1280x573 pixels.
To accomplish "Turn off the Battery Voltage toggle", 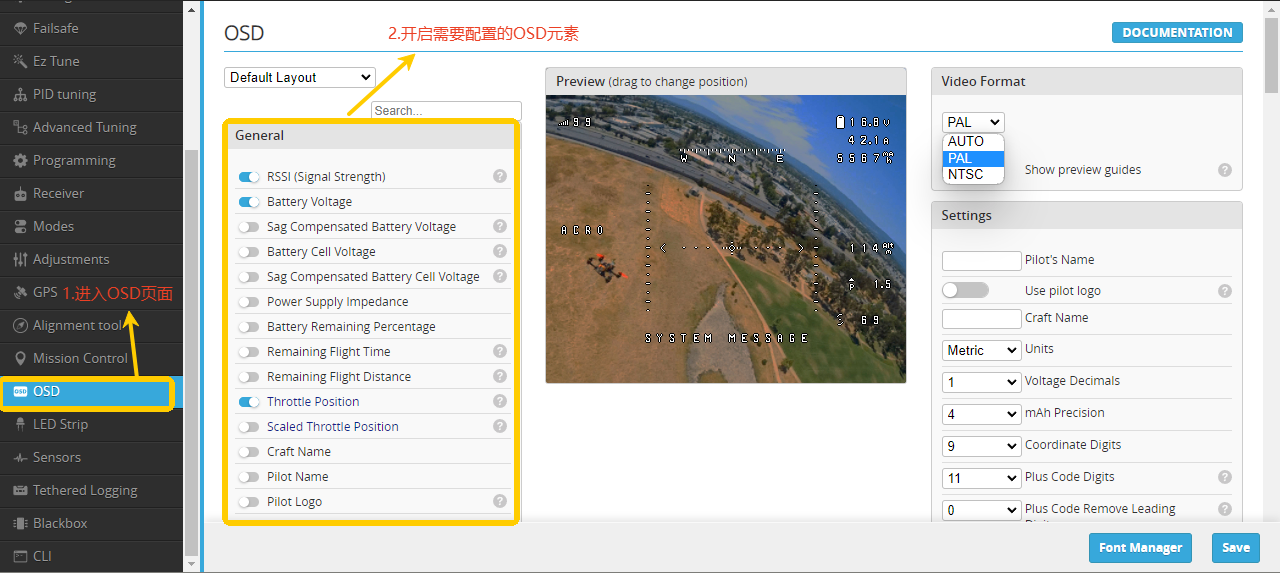I will 249,202.
